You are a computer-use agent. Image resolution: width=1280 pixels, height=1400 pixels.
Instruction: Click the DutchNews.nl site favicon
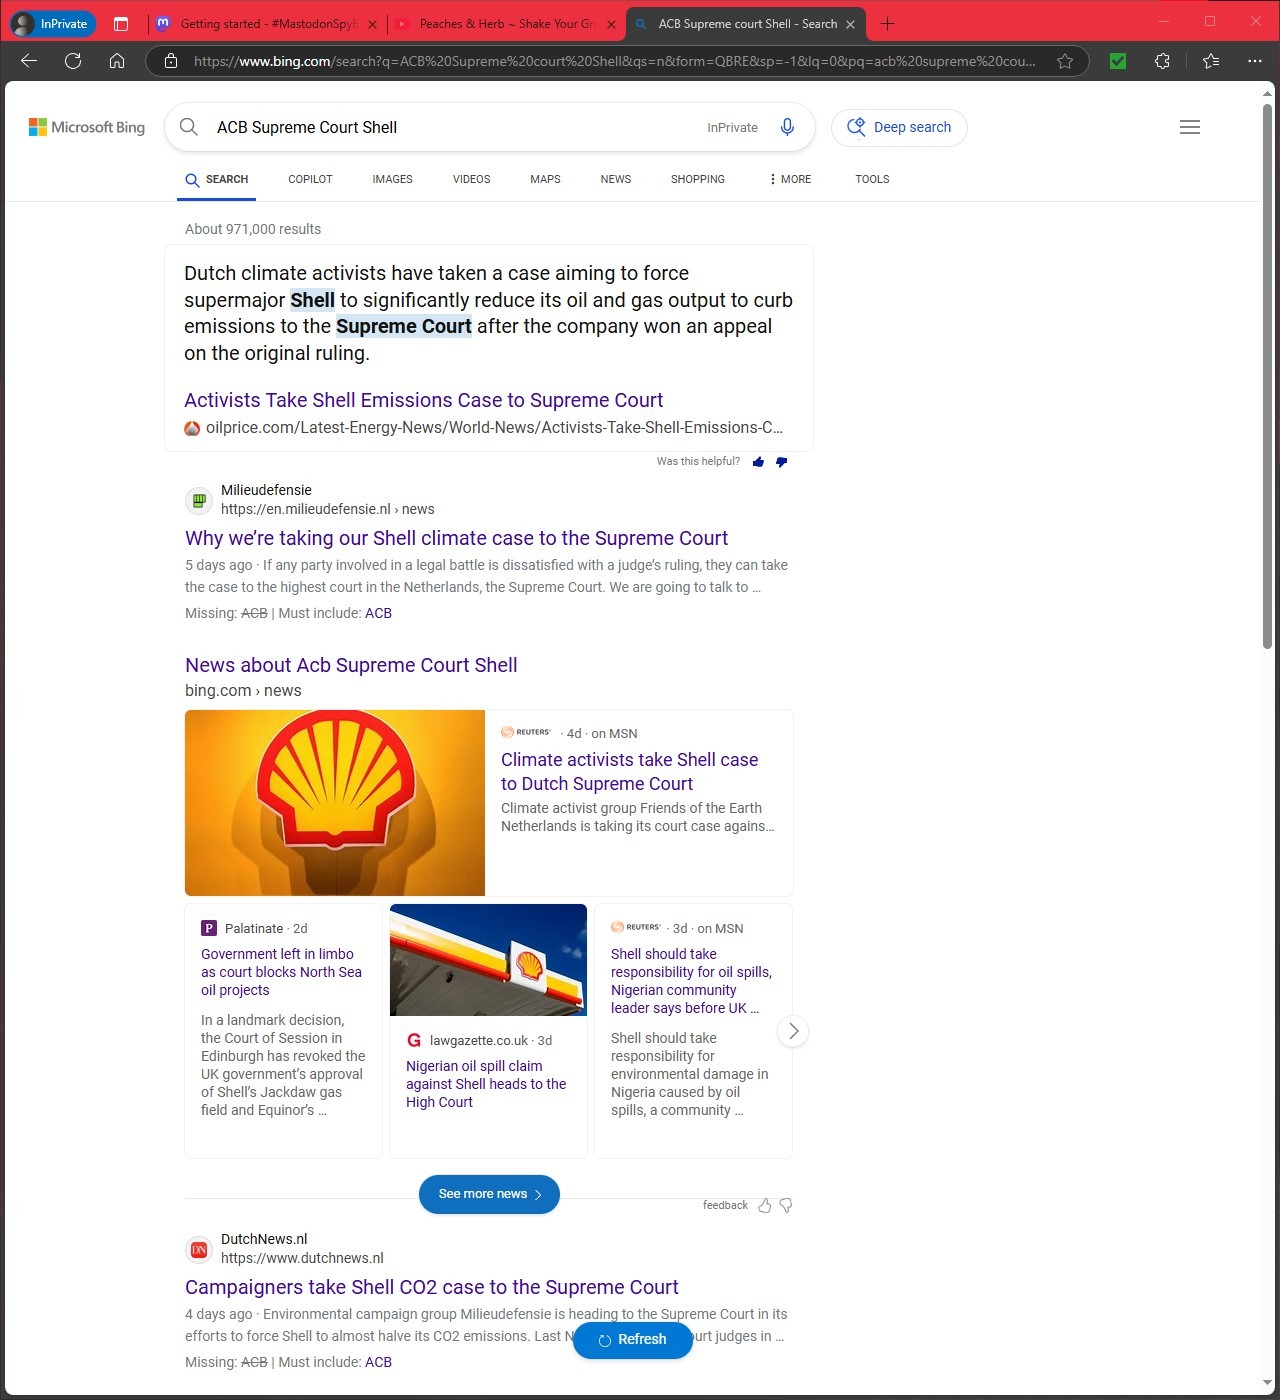pyautogui.click(x=199, y=1249)
